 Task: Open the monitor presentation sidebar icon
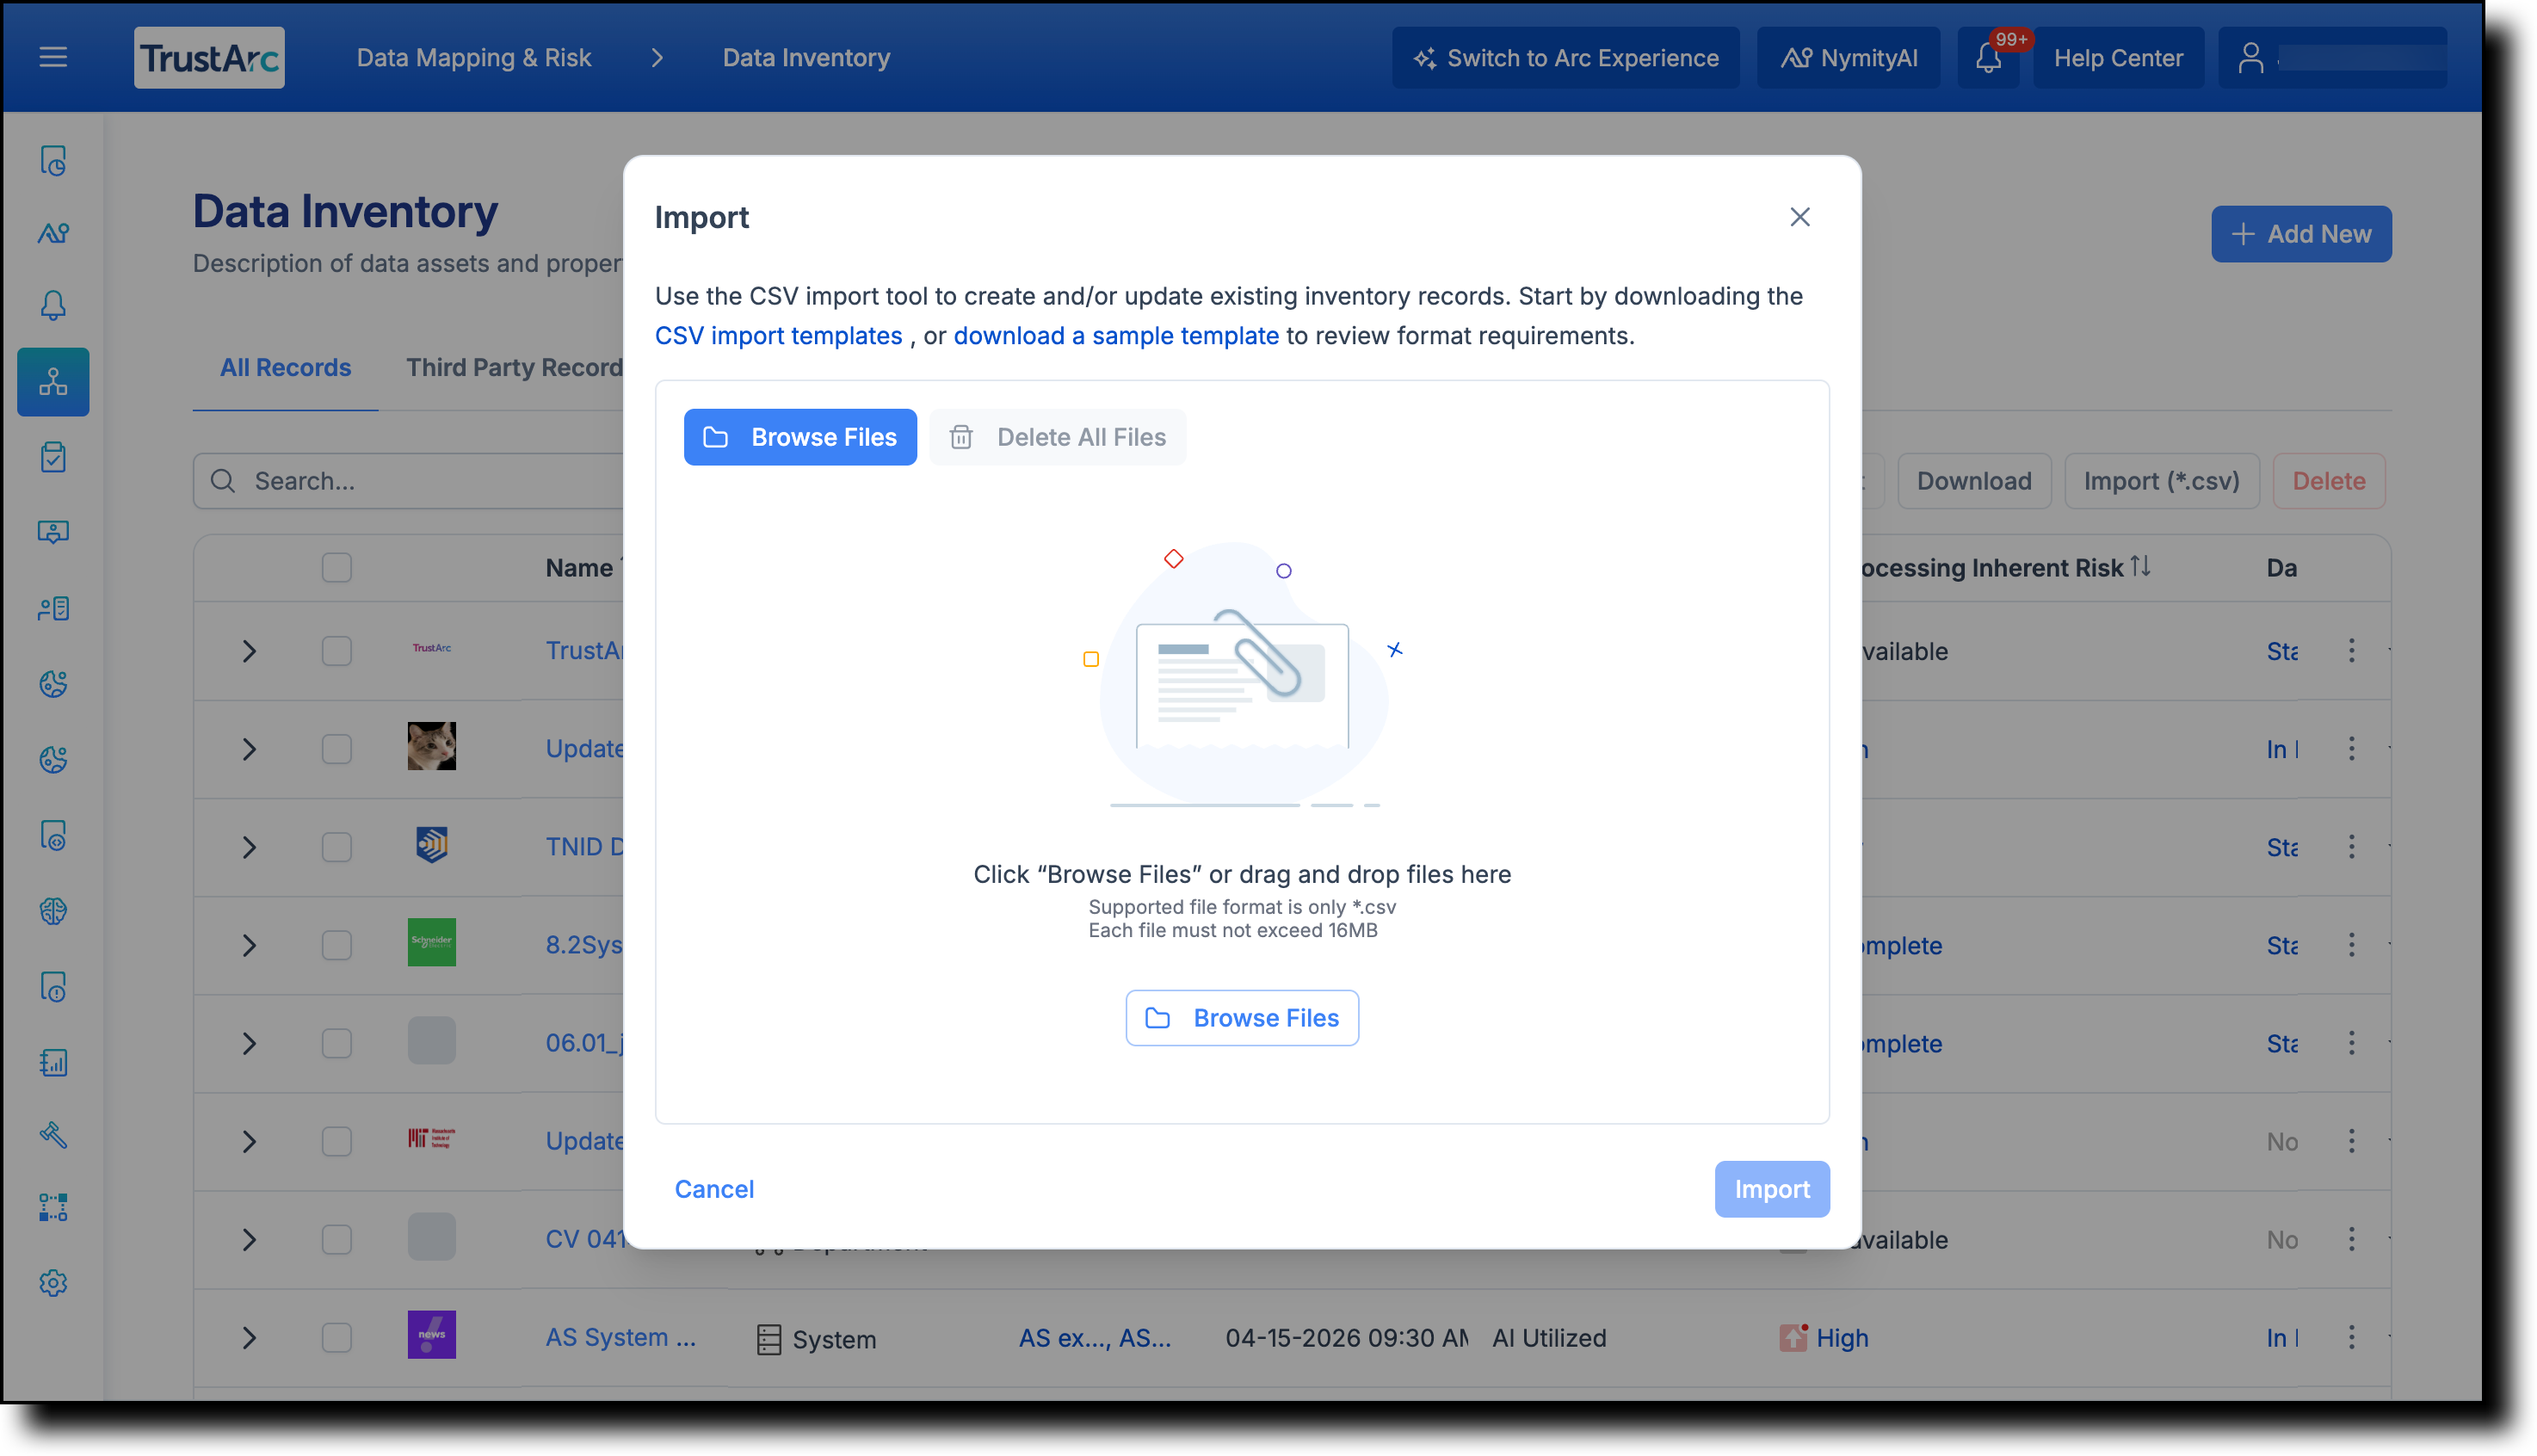coord(53,532)
